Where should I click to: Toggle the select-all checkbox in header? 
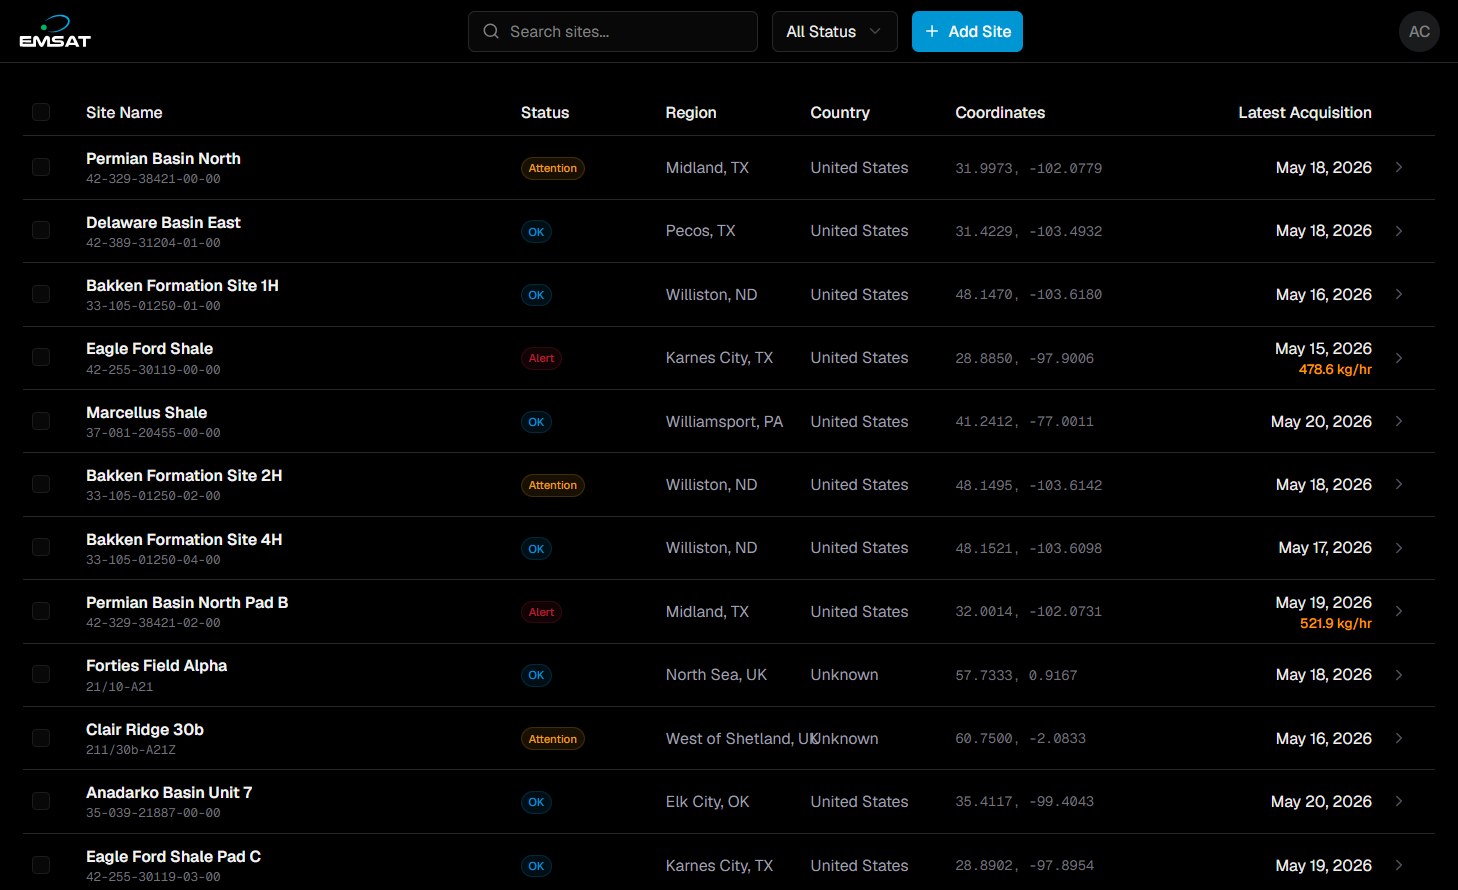coord(41,112)
